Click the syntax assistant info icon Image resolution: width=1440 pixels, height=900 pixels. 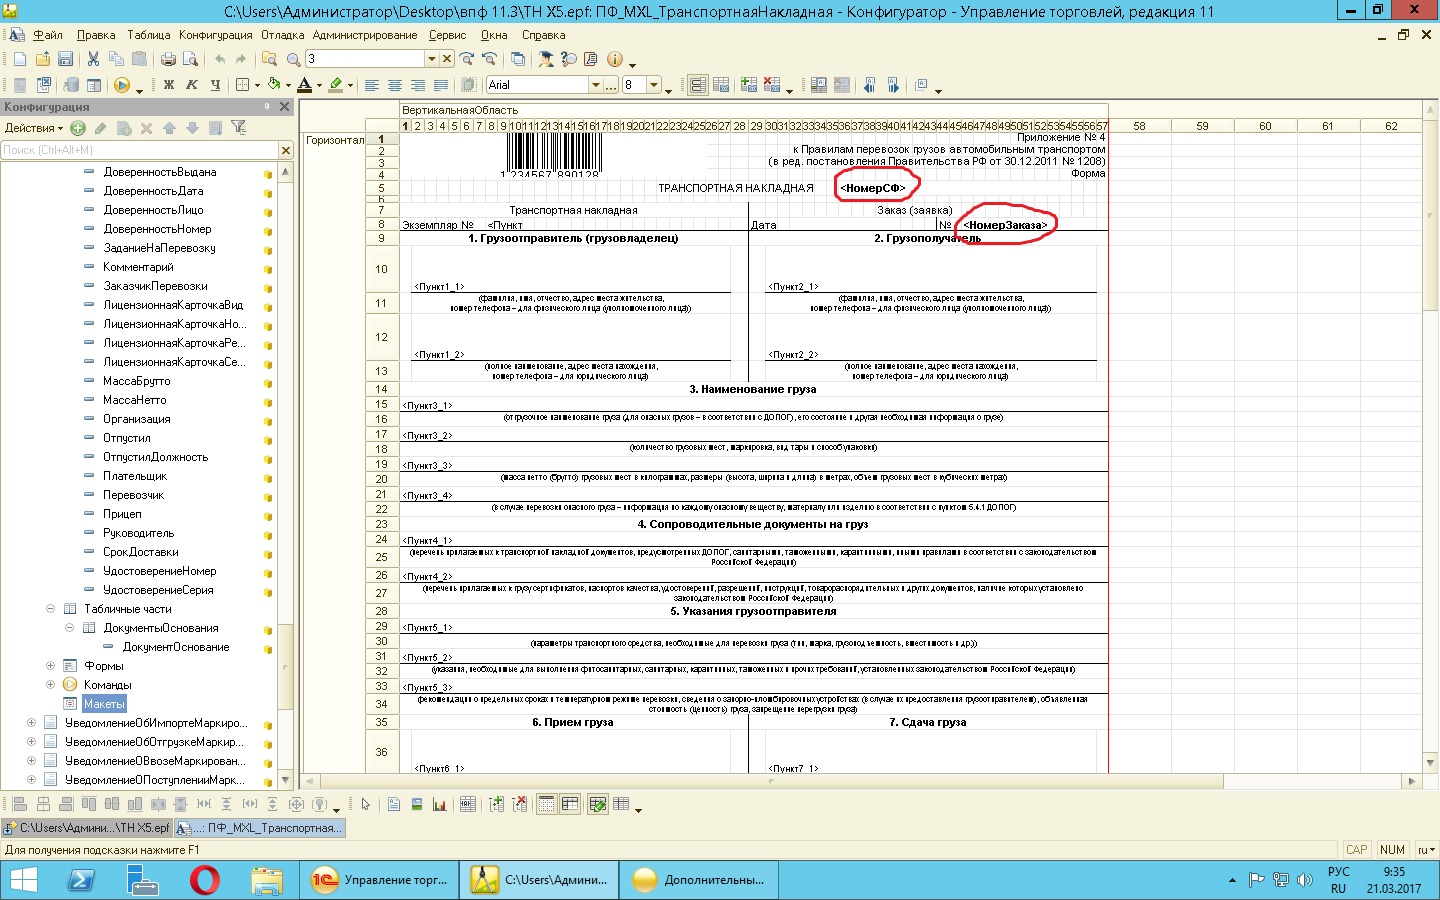pos(615,59)
